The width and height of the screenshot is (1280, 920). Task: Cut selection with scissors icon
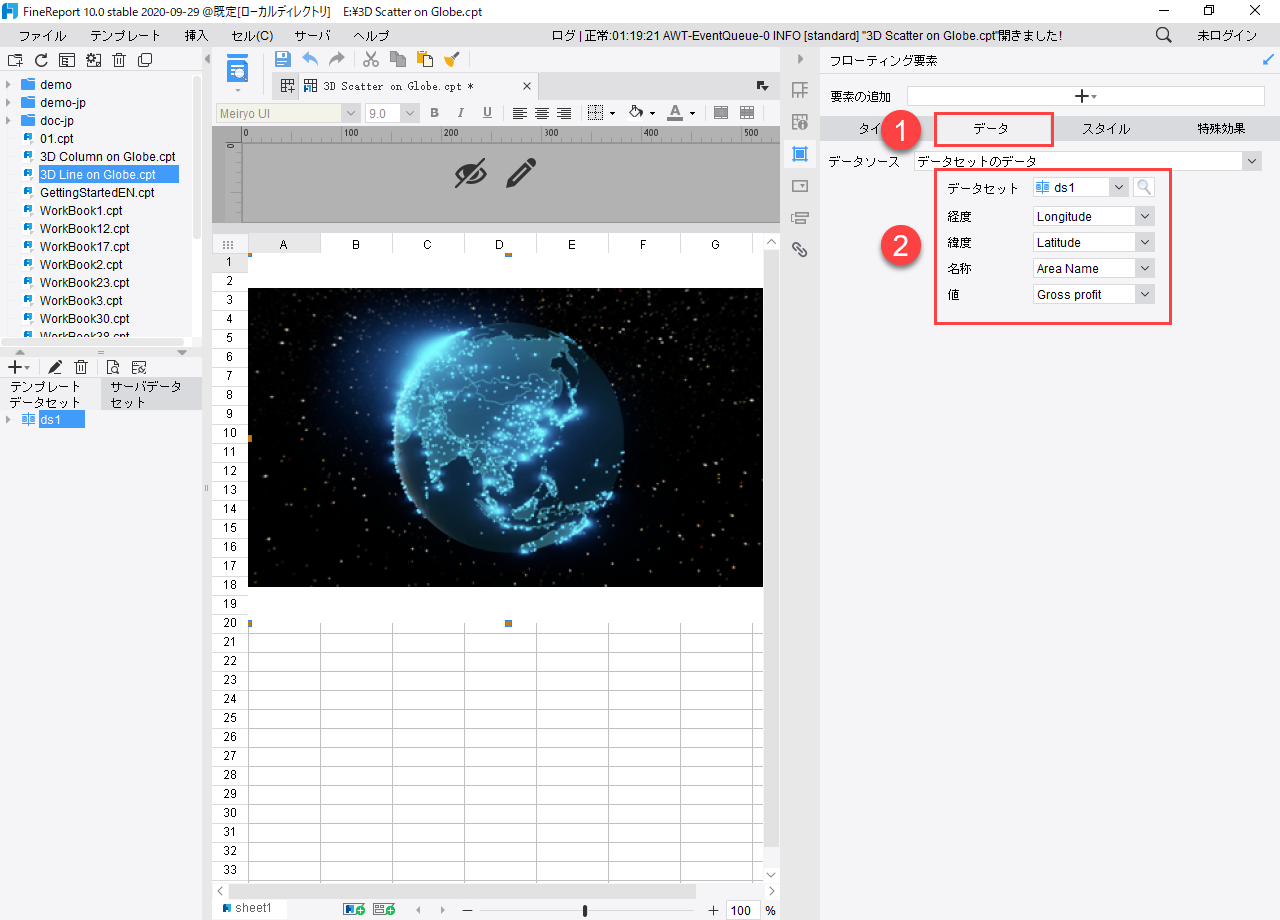(371, 59)
